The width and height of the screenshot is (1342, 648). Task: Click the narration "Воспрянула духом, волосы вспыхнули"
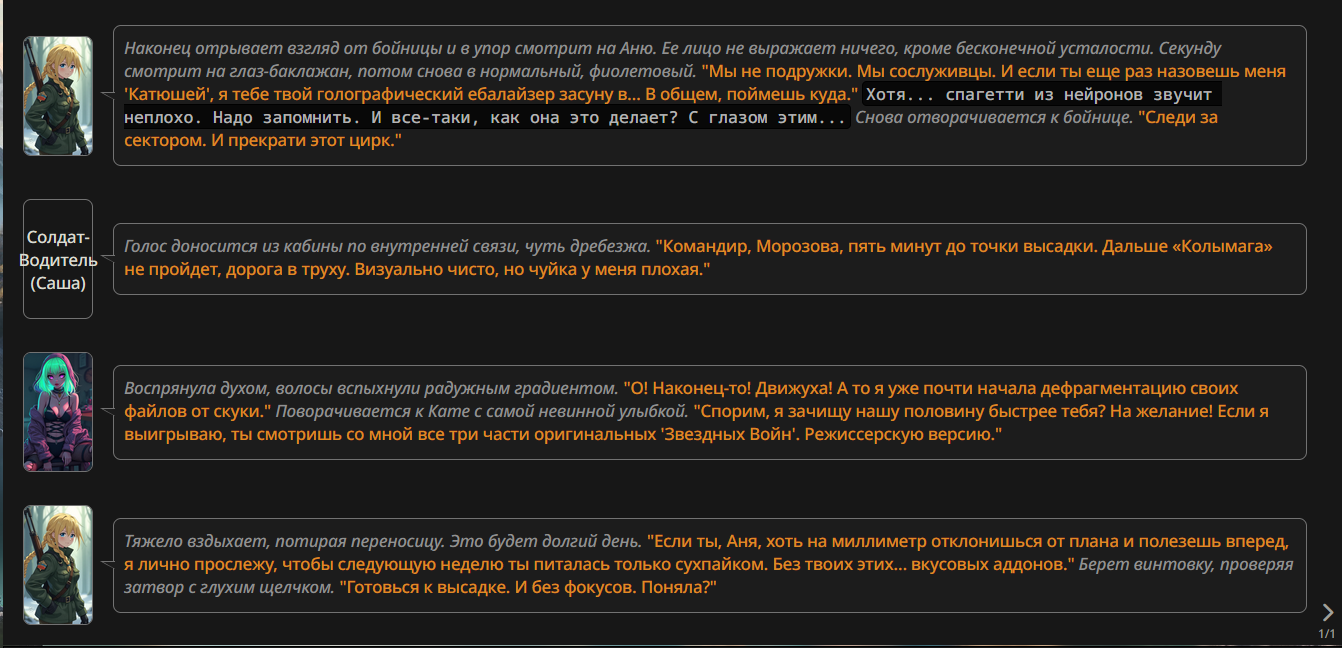[x=370, y=388]
